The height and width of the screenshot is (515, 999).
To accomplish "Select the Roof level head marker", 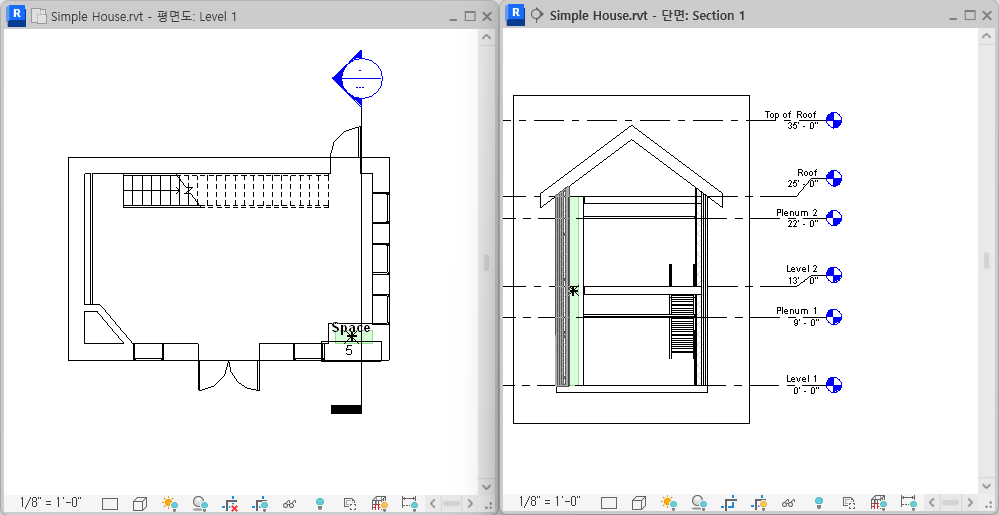I will tap(833, 178).
